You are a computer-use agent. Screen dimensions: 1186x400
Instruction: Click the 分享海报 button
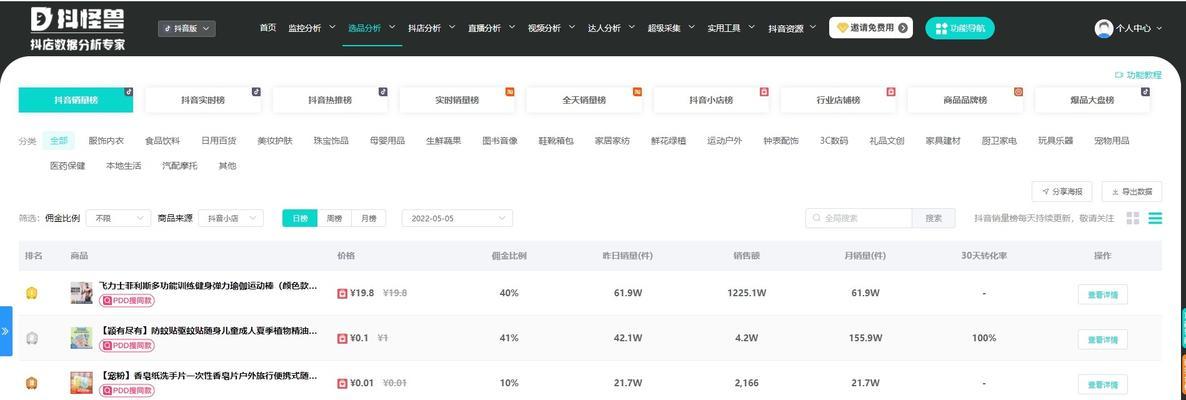tap(1062, 191)
